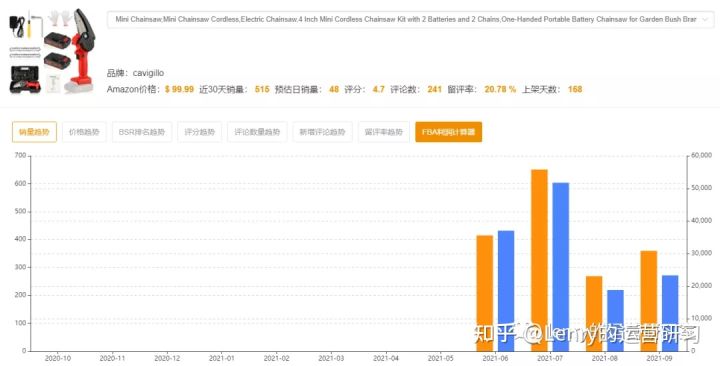Click the Amazon price $99.99

179,89
